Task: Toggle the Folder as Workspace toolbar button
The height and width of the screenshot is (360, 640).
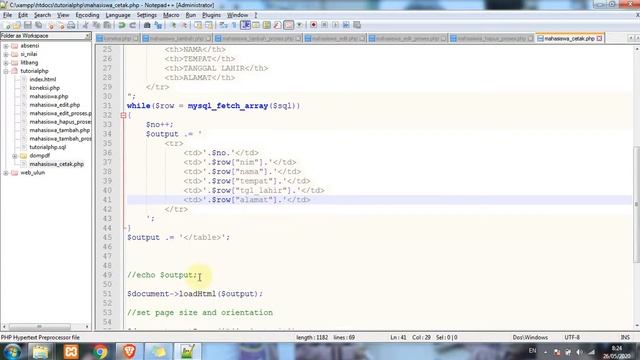Action: pyautogui.click(x=289, y=25)
